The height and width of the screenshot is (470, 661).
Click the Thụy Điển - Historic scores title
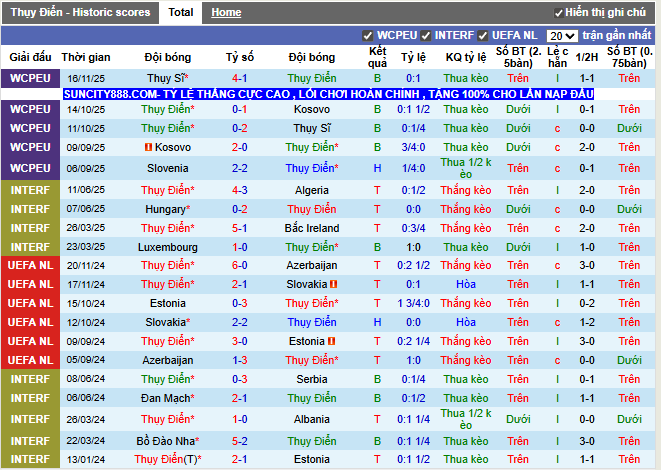pos(80,12)
